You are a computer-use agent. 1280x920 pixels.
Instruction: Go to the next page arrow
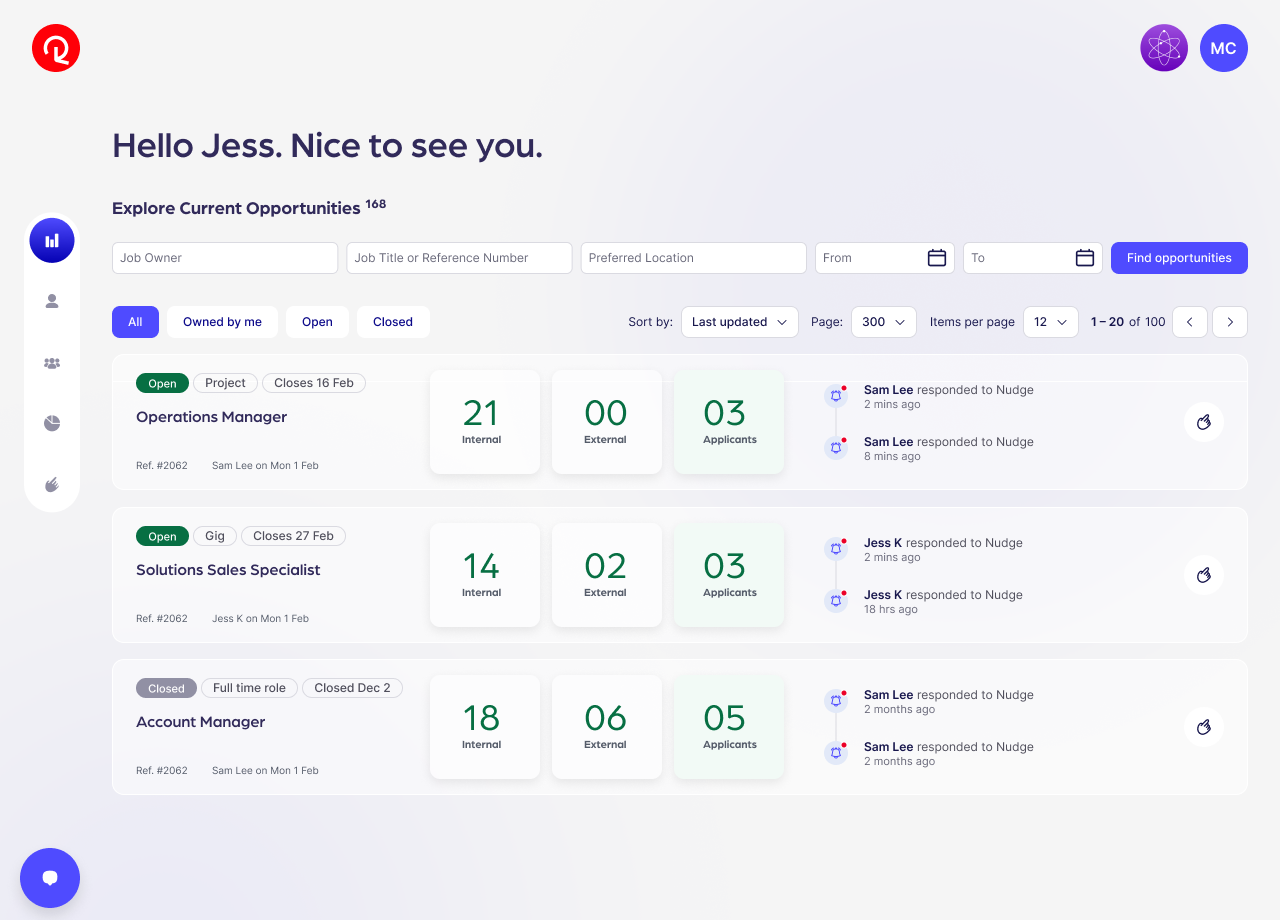(1230, 322)
